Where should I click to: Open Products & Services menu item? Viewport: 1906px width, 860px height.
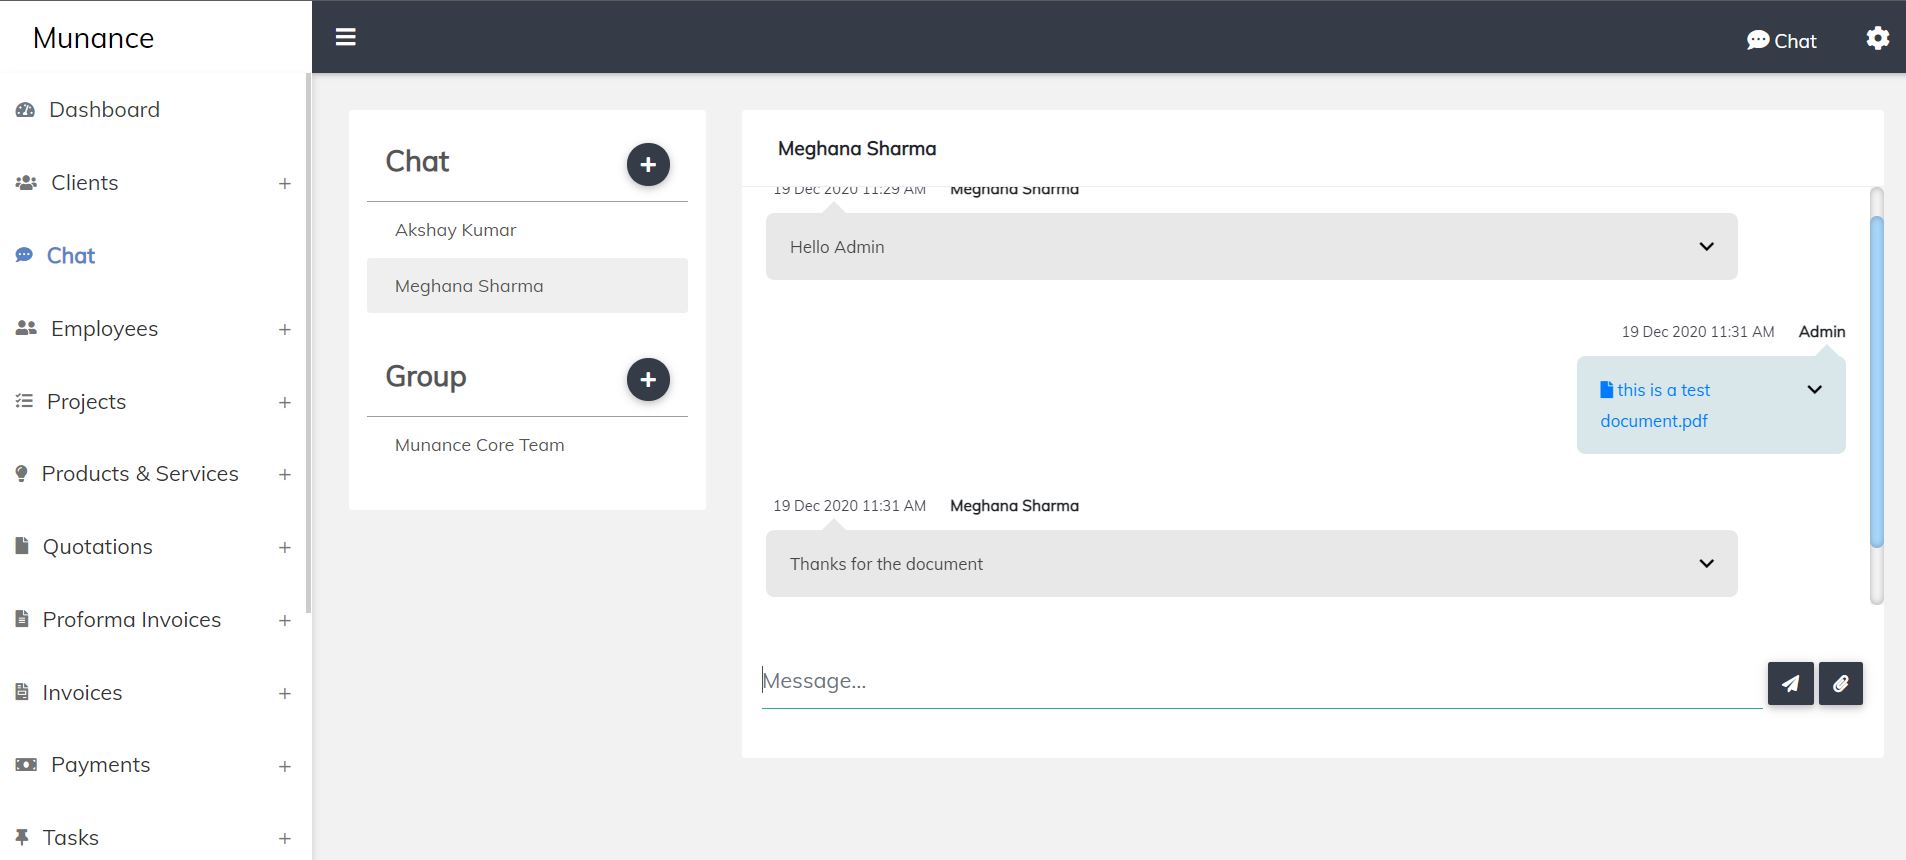140,474
